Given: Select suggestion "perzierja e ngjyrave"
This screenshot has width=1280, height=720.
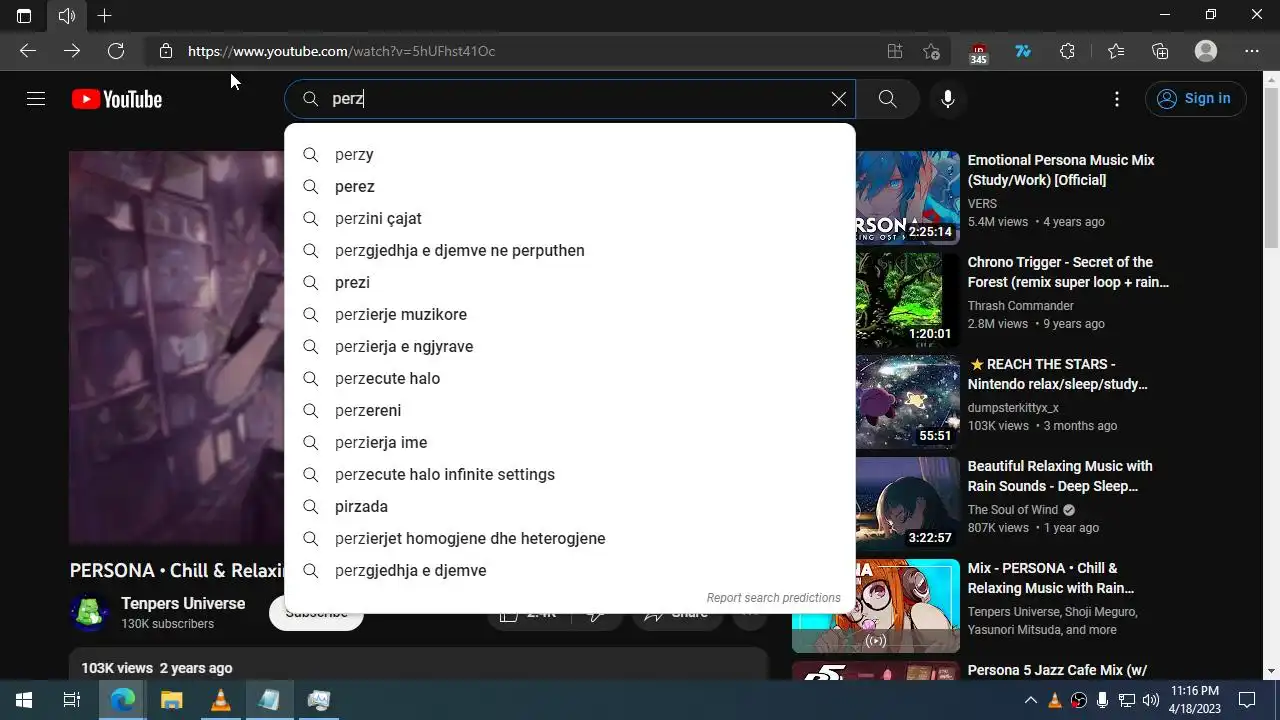Looking at the screenshot, I should [x=570, y=346].
